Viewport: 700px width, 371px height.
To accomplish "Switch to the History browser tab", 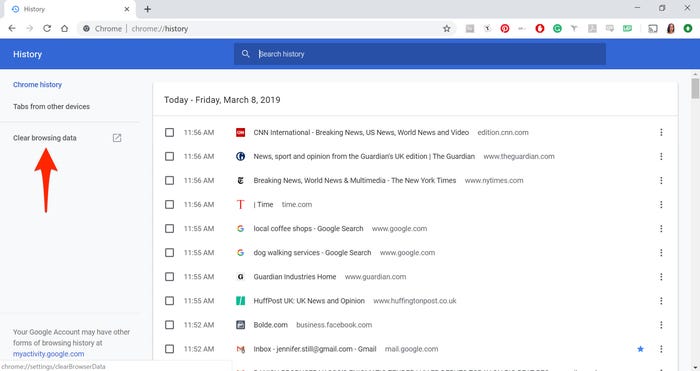I will (x=69, y=9).
